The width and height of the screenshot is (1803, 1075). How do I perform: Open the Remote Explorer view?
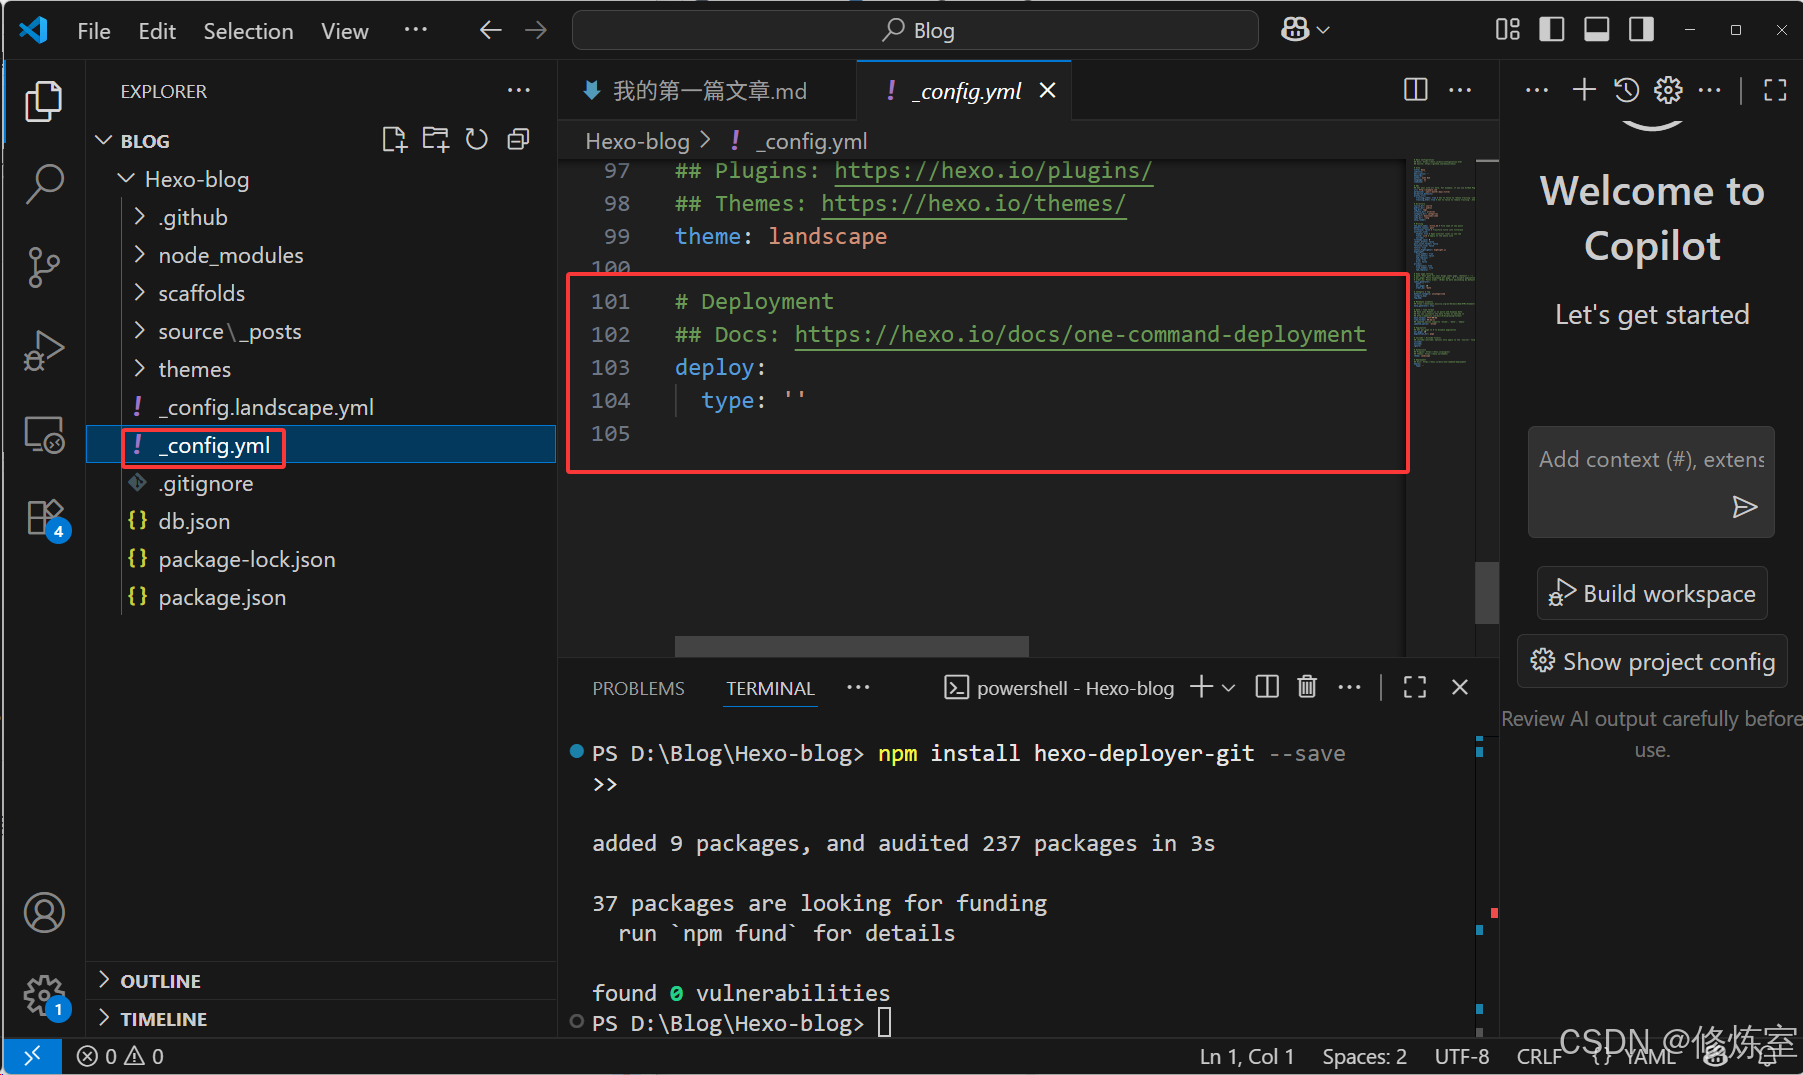click(x=43, y=435)
